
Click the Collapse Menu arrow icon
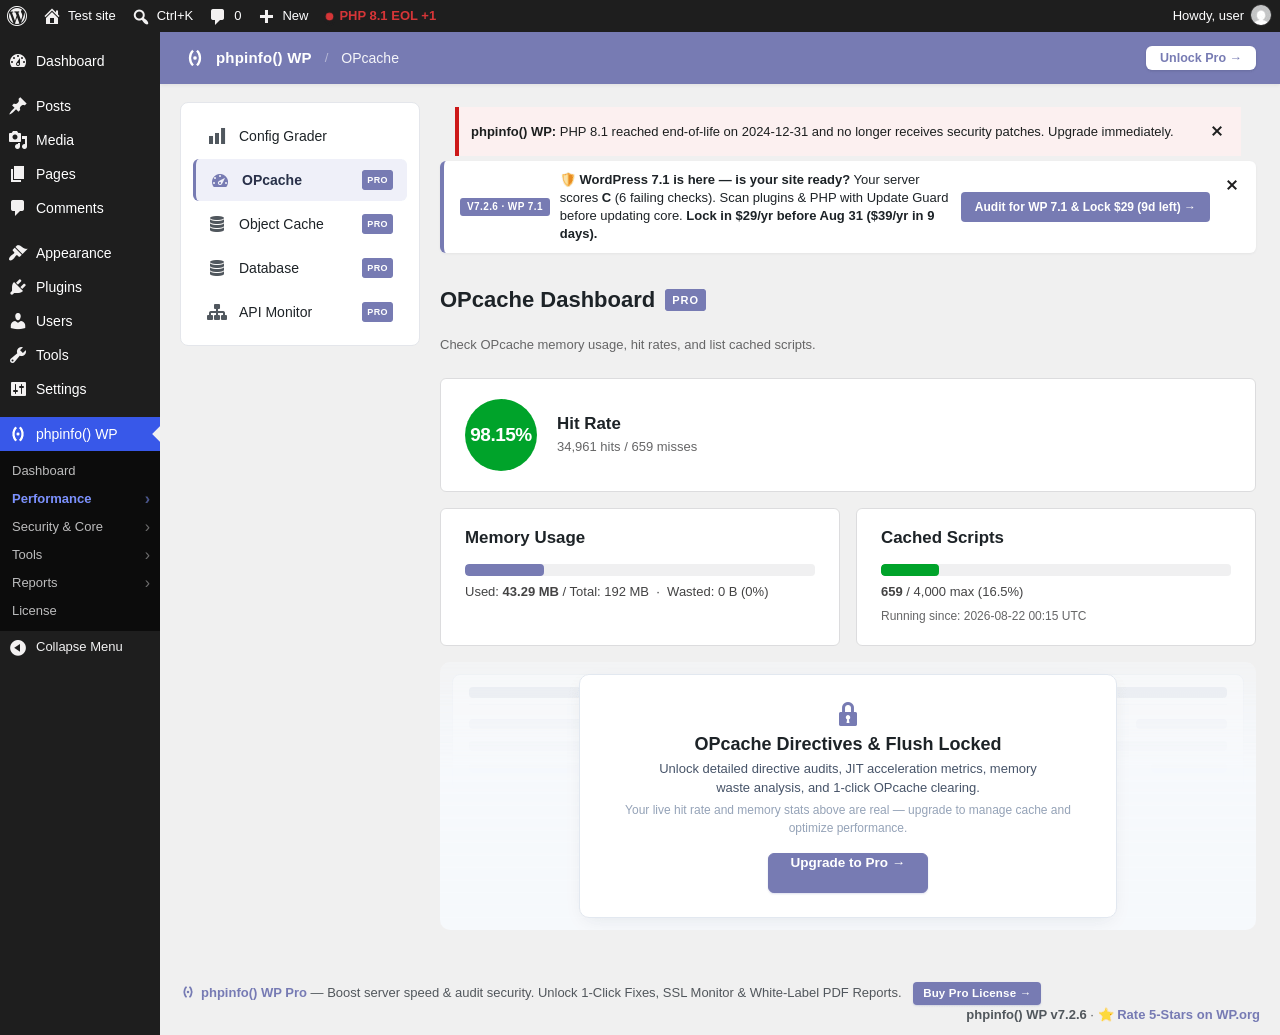point(18,648)
